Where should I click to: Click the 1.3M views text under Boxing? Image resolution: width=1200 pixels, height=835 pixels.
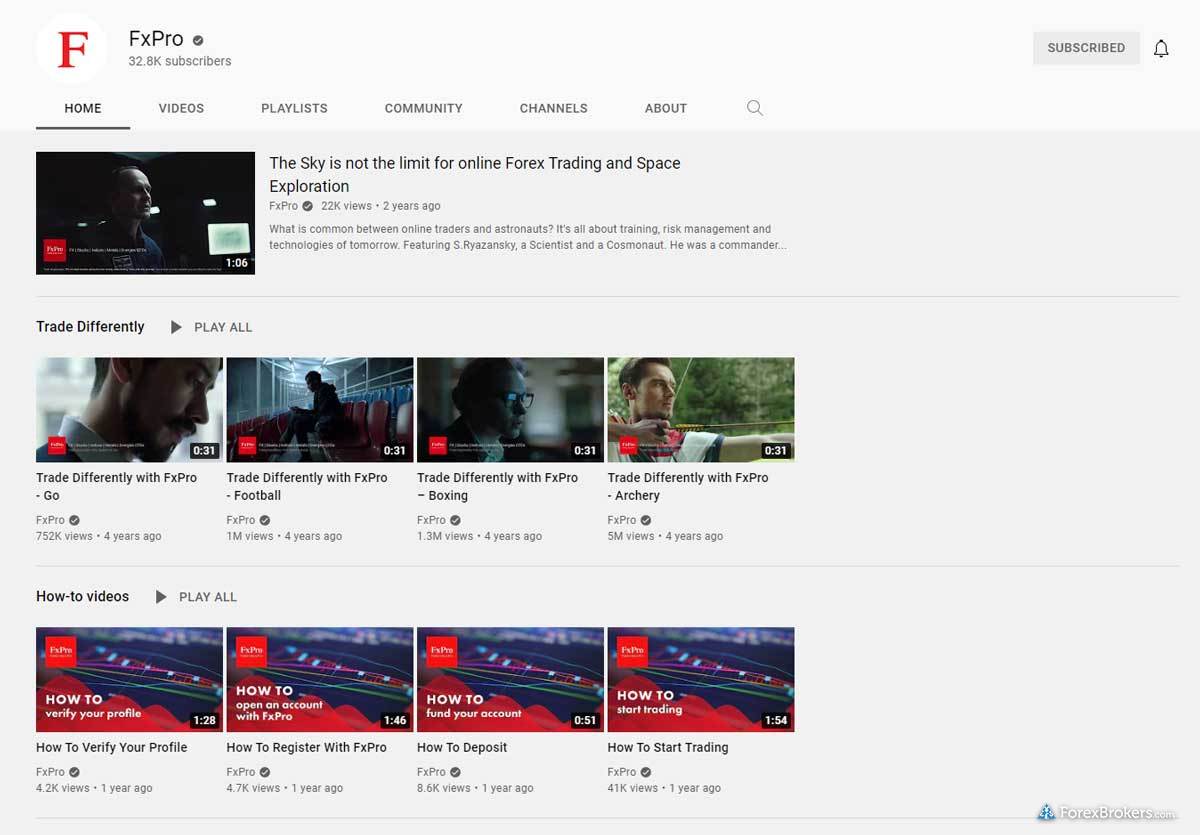pos(445,536)
